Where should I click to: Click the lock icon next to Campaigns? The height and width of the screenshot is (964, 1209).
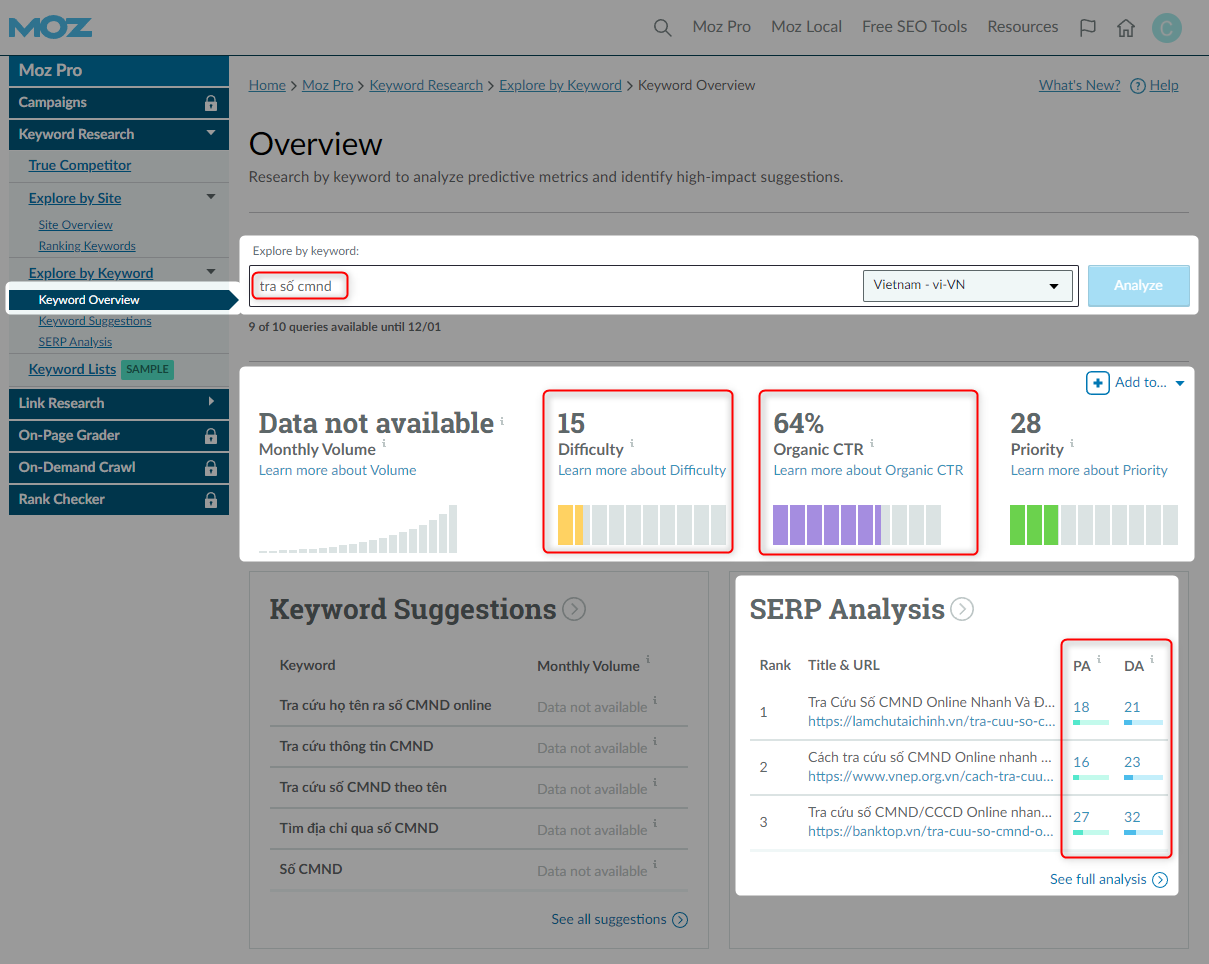point(211,102)
